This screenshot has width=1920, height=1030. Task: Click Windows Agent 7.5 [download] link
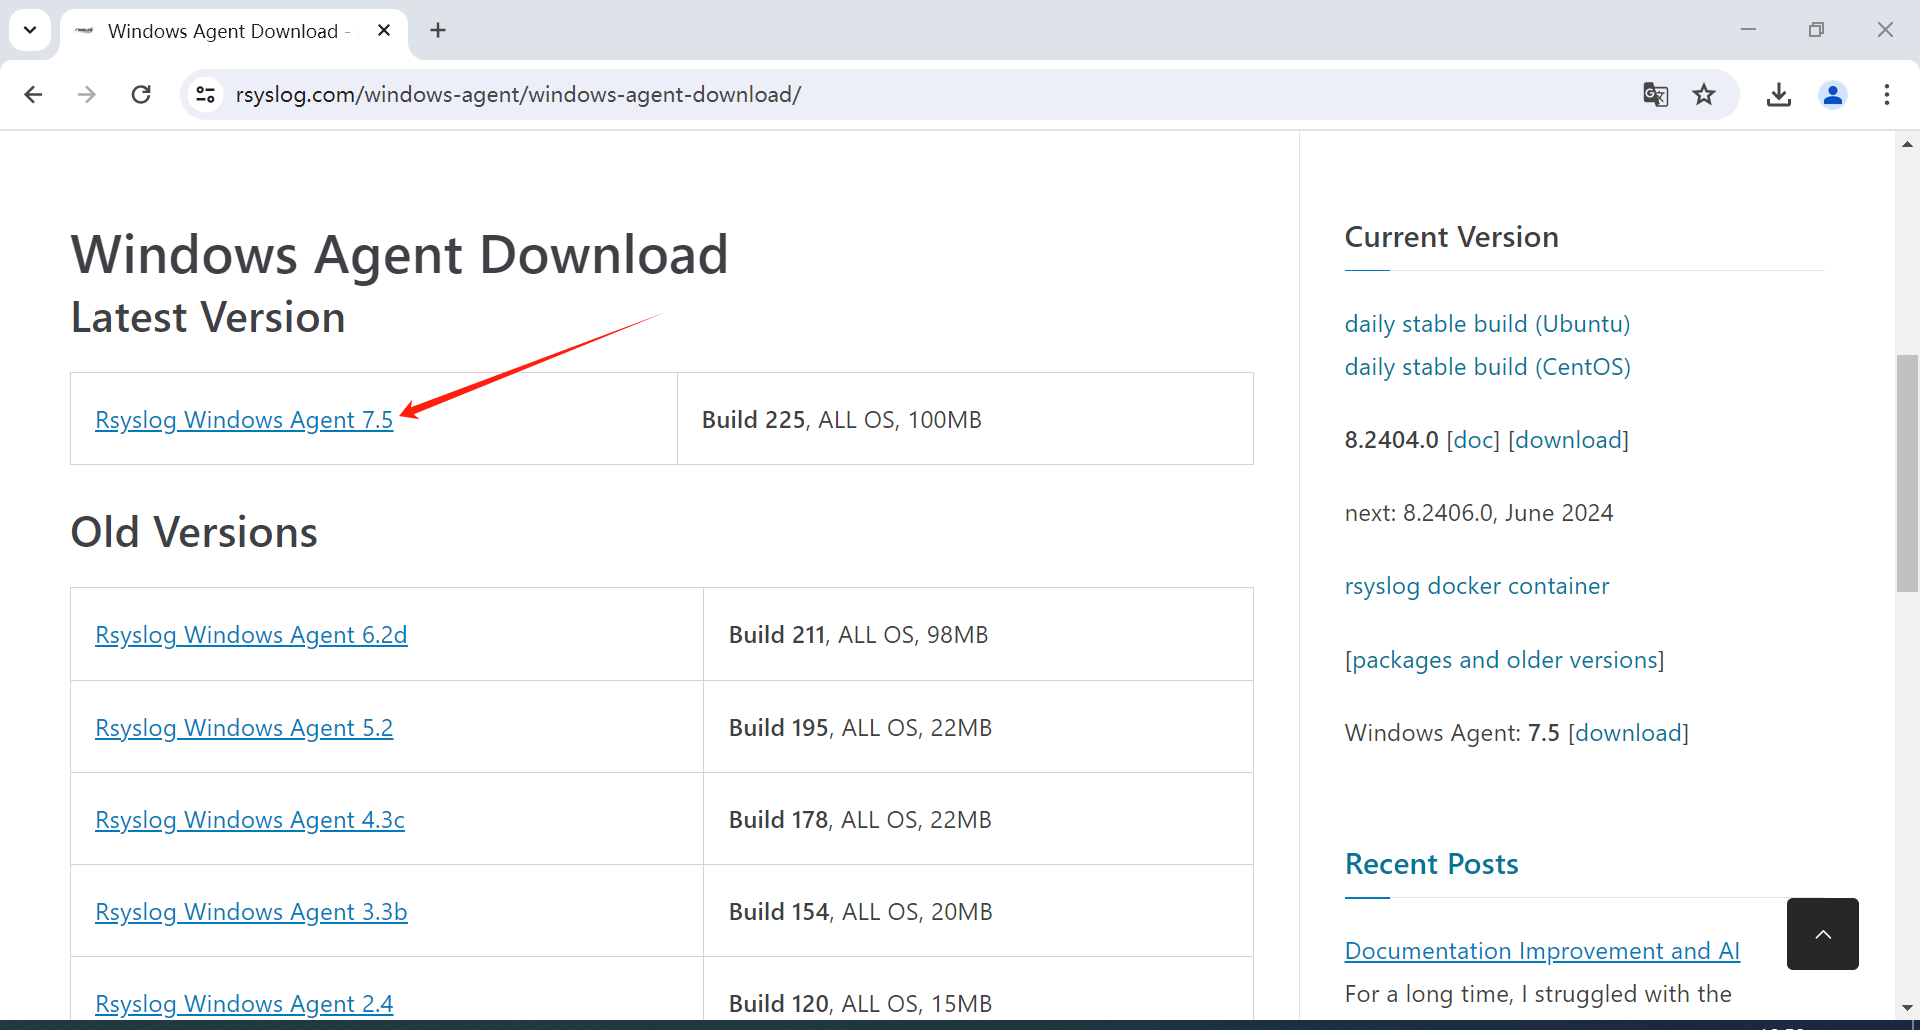pos(1628,733)
